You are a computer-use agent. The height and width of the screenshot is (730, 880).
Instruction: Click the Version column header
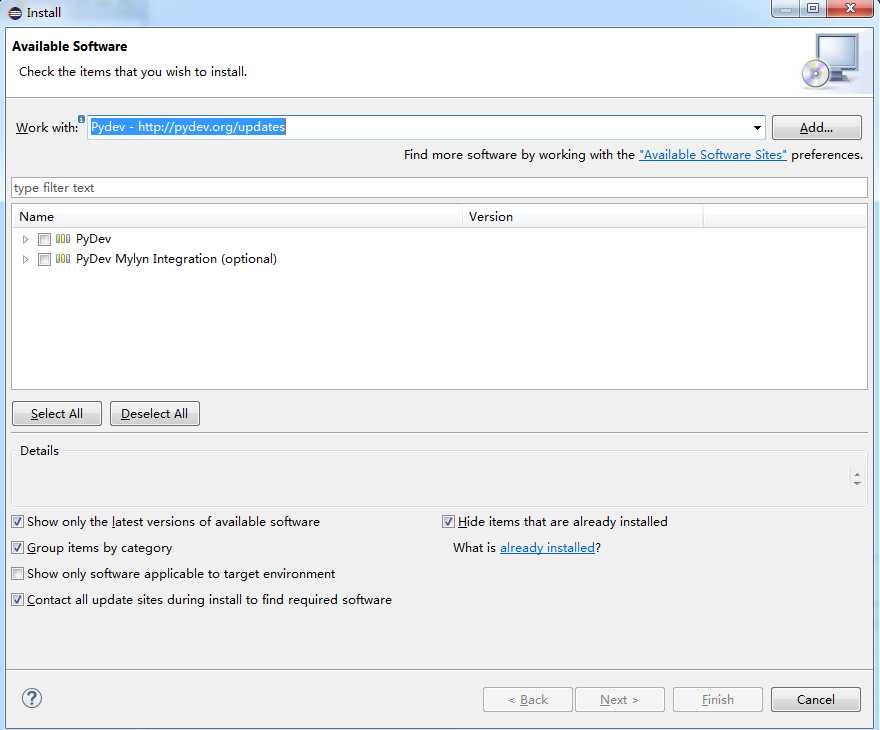tap(583, 217)
